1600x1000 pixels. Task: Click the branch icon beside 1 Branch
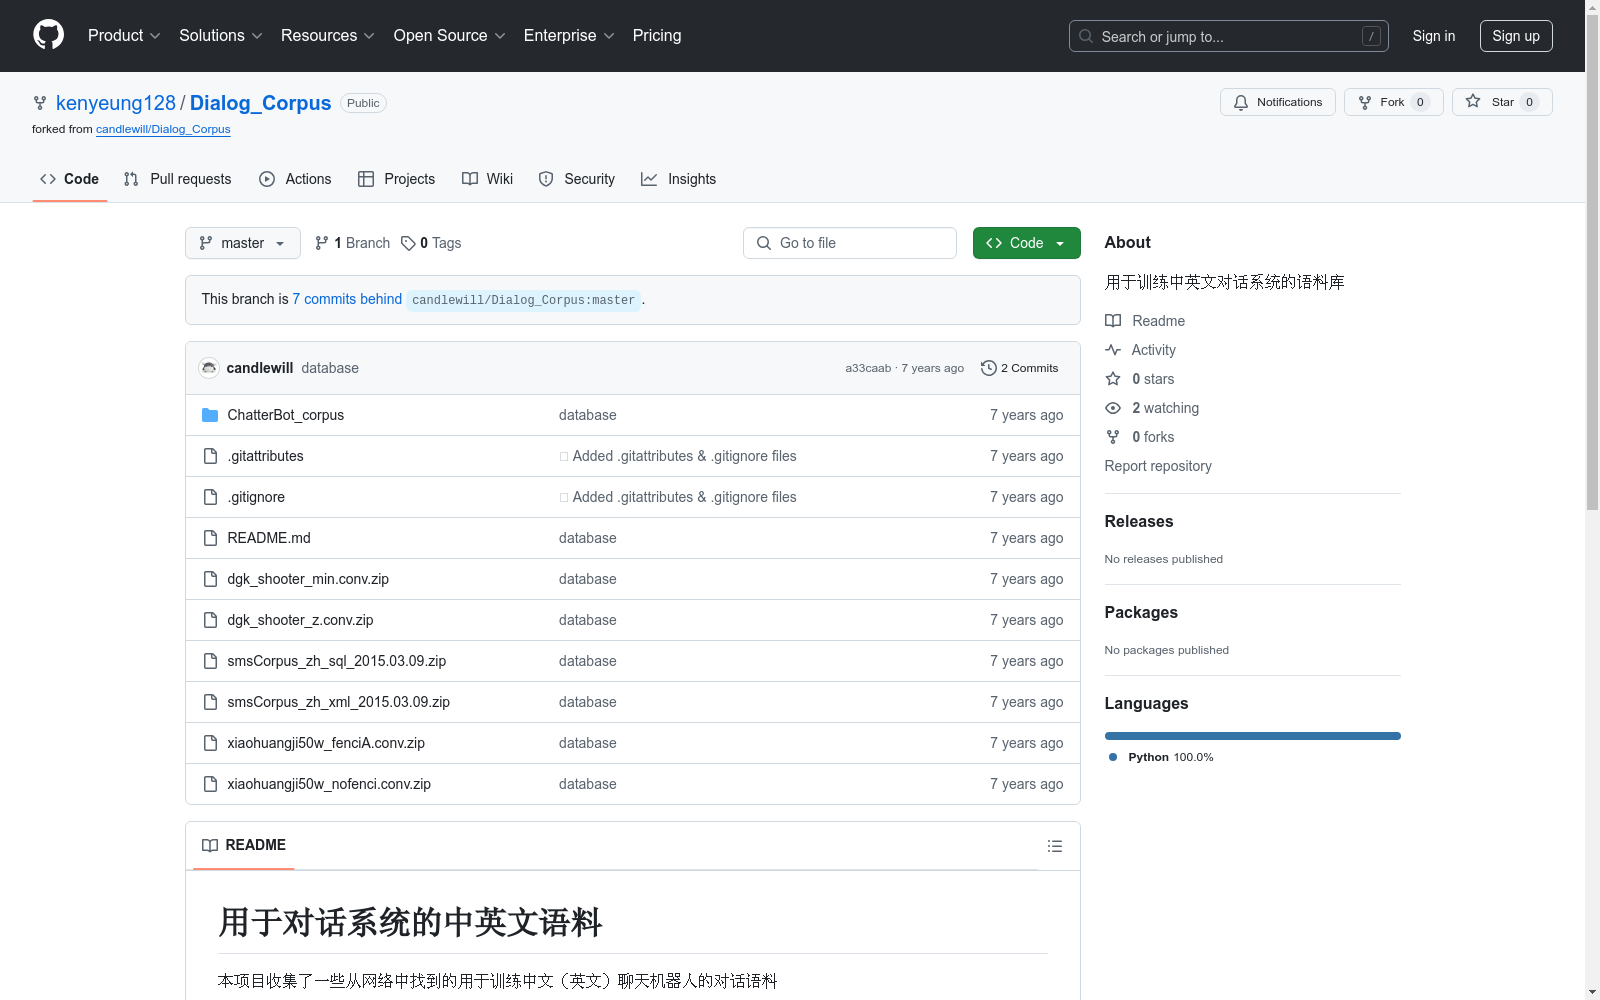pos(321,243)
